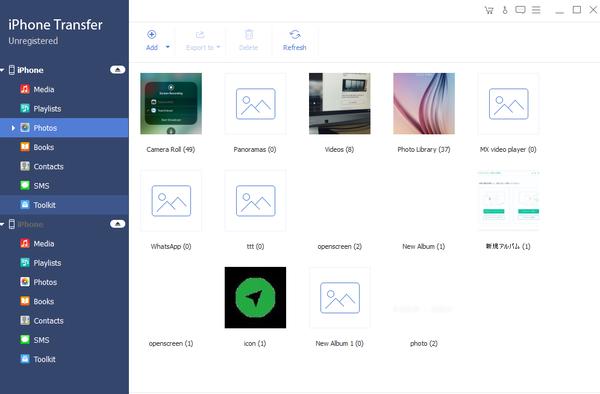Expand the selected Photos item arrow
The width and height of the screenshot is (600, 394).
[x=13, y=128]
